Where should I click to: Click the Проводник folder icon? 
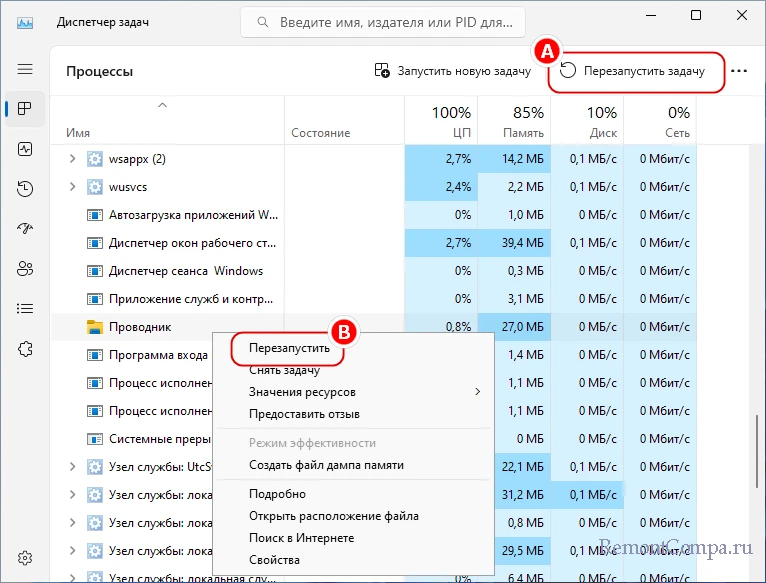95,327
